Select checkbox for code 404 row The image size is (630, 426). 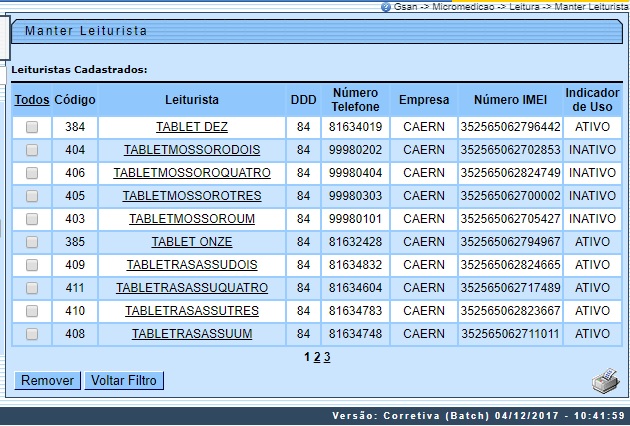pos(32,150)
